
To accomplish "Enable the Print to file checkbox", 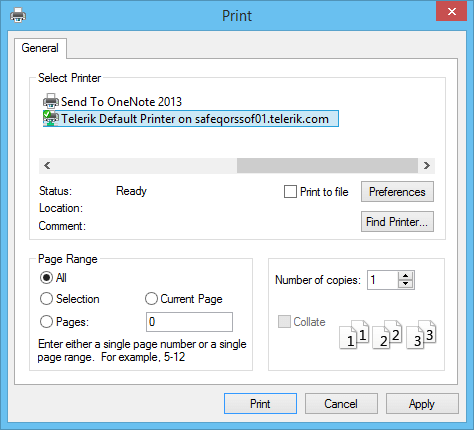I will [290, 192].
